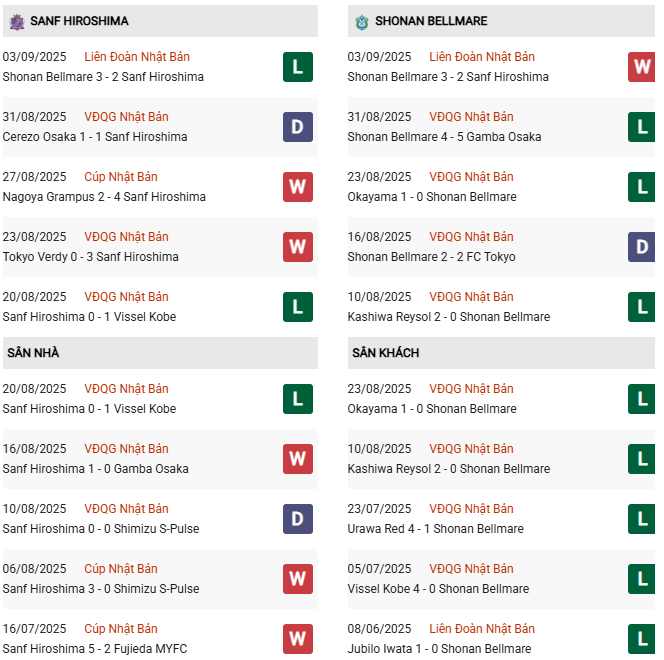Select the SÂN KHÁCH section header
This screenshot has height=660, width=664.
(385, 353)
